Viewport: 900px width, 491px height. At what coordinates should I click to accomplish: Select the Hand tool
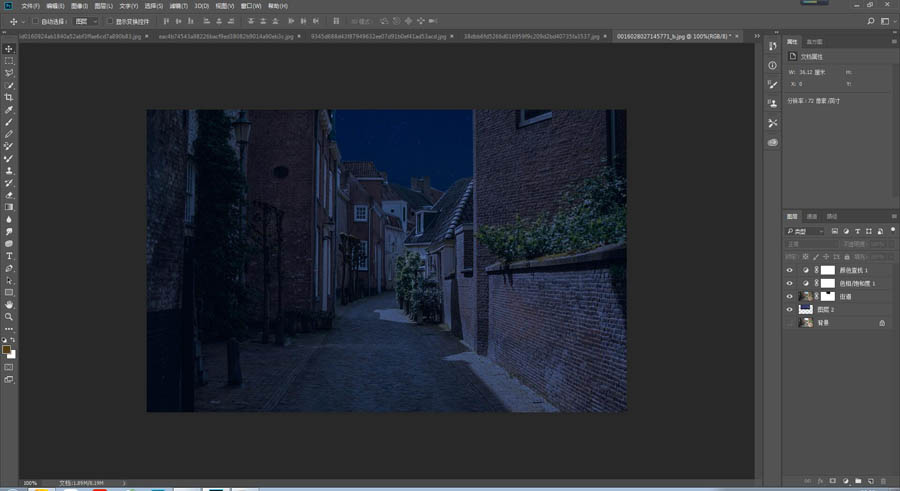click(x=9, y=304)
